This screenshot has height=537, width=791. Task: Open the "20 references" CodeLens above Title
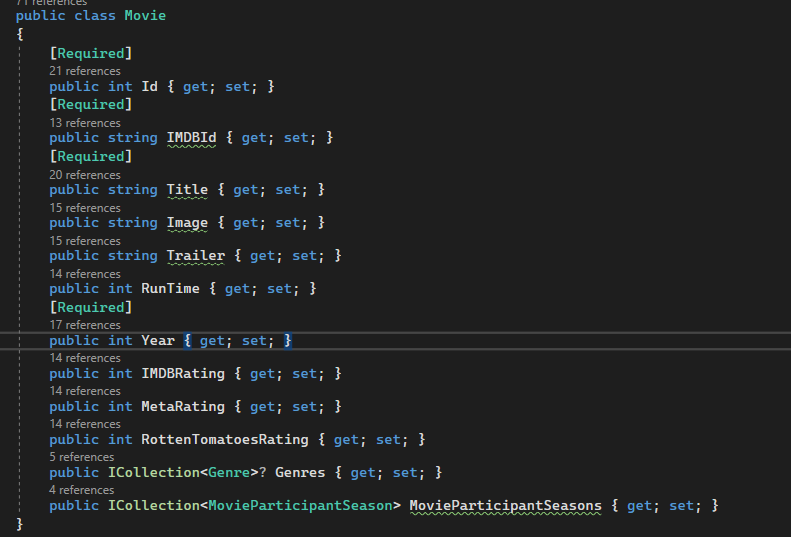pyautogui.click(x=85, y=175)
